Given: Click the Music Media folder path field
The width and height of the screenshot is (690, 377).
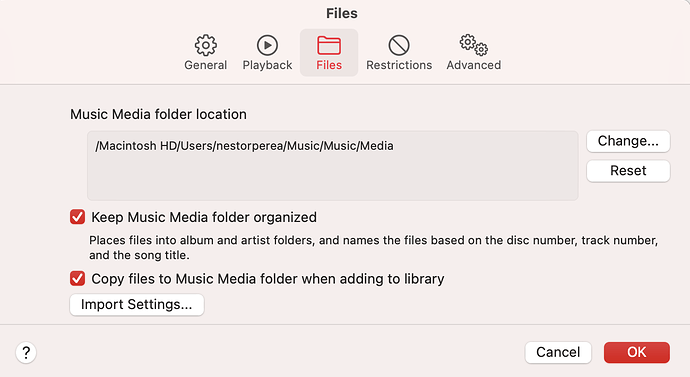Looking at the screenshot, I should pos(333,166).
